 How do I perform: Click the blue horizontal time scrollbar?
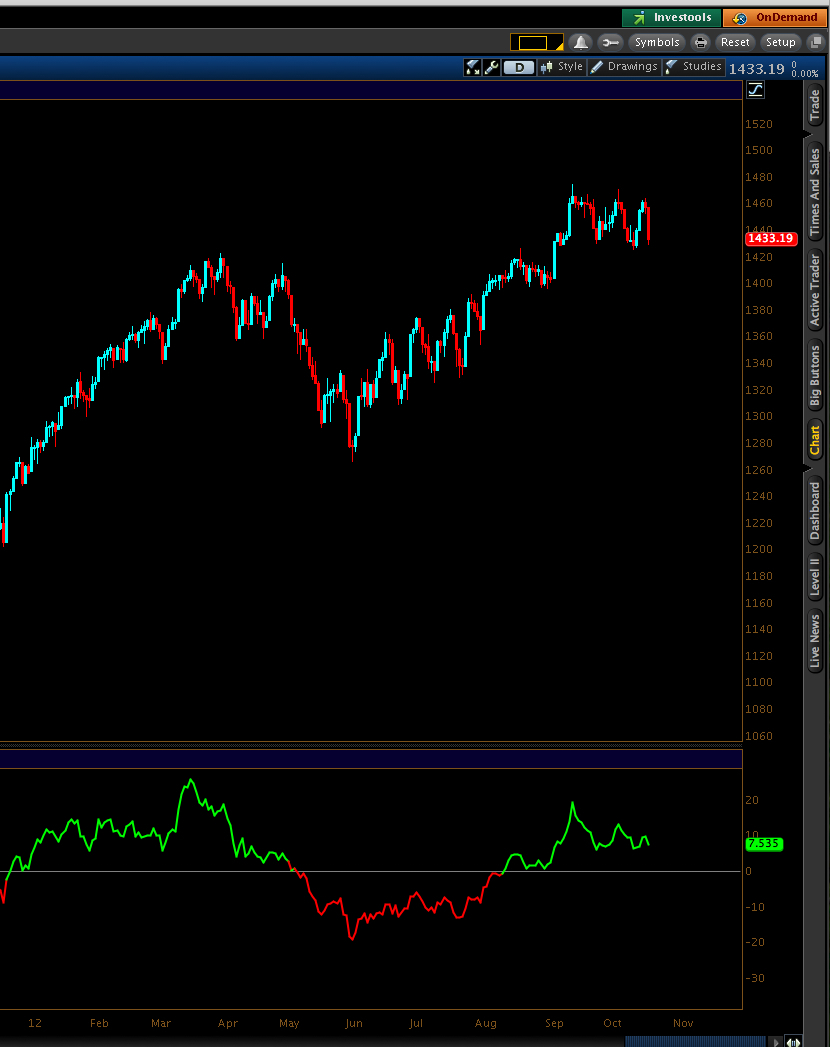pyautogui.click(x=694, y=1042)
